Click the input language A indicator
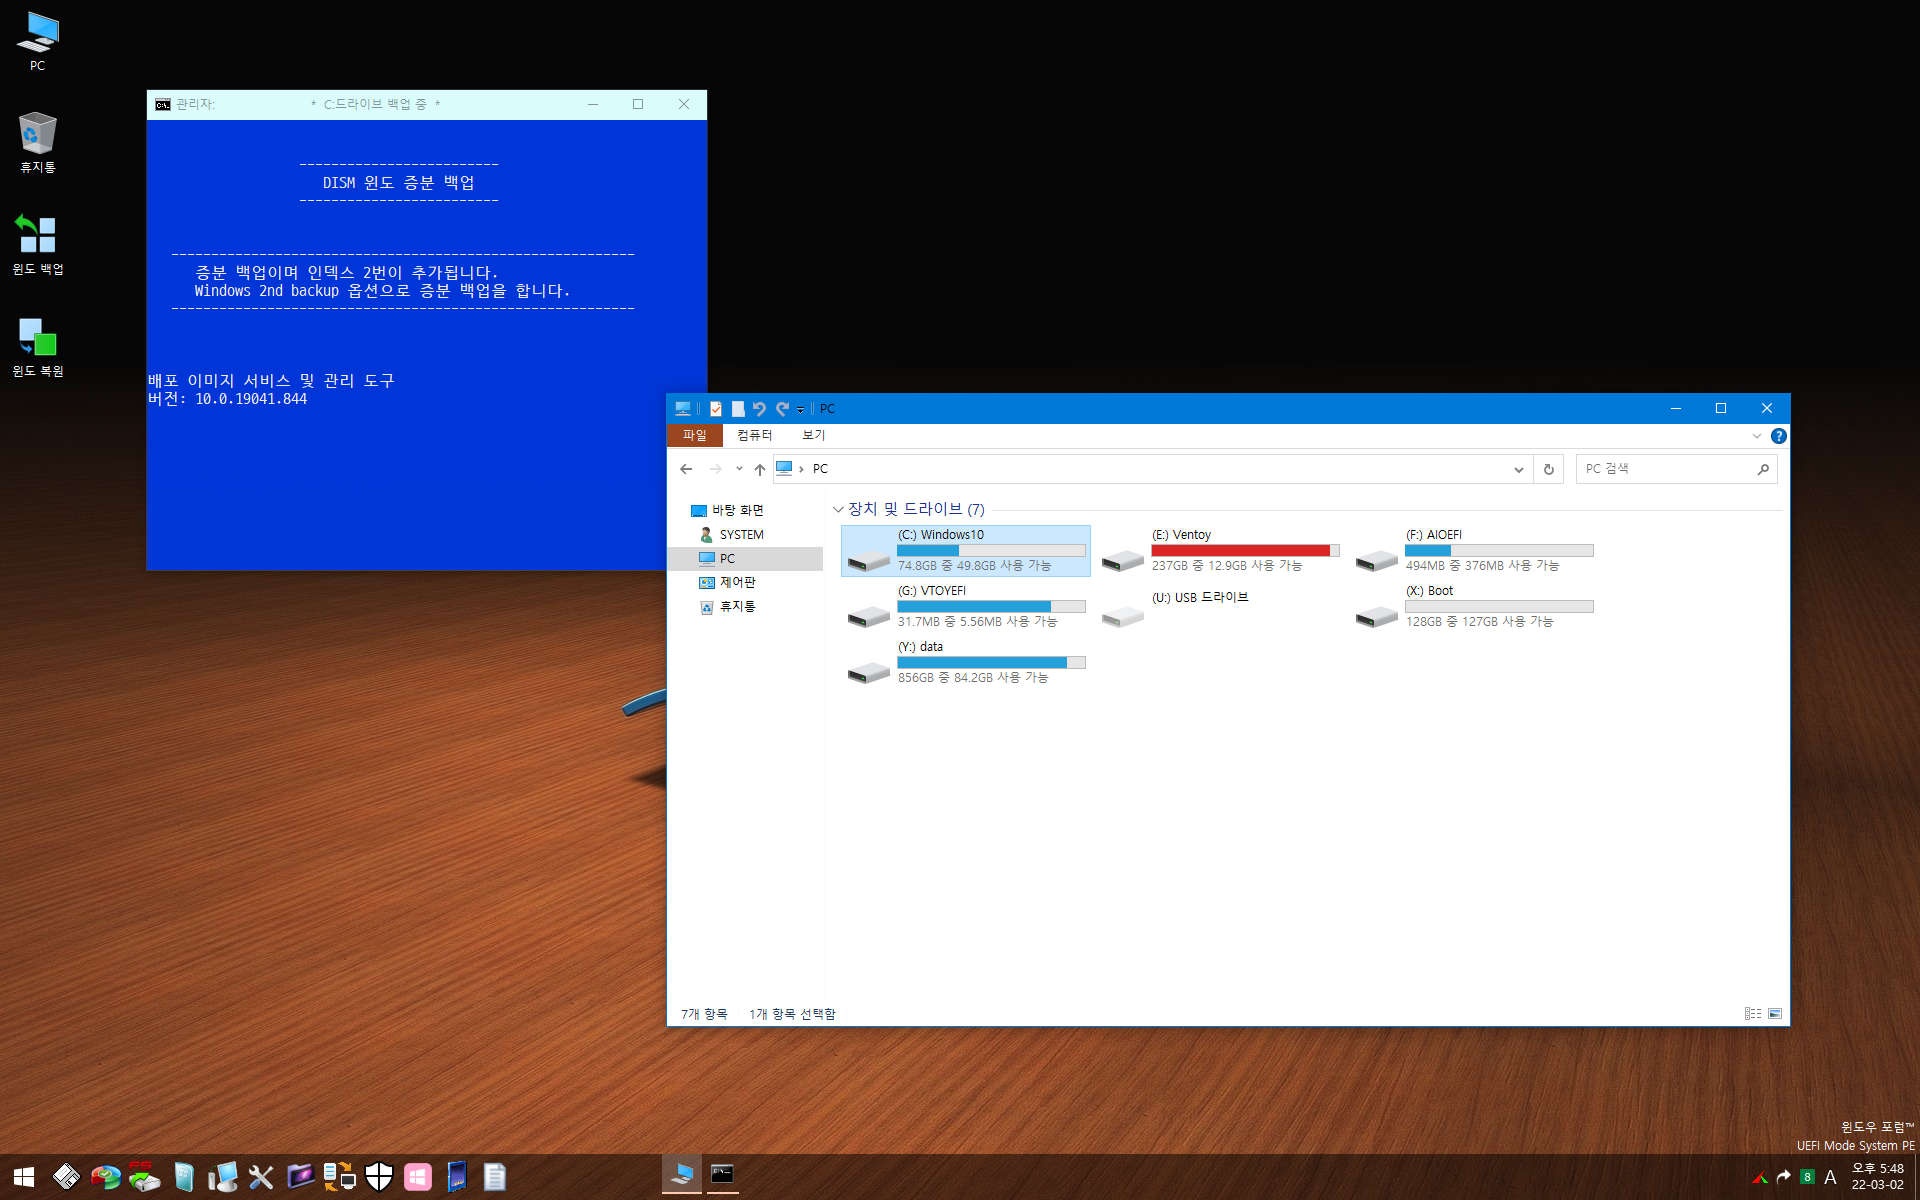The image size is (1920, 1200). point(1830,1177)
